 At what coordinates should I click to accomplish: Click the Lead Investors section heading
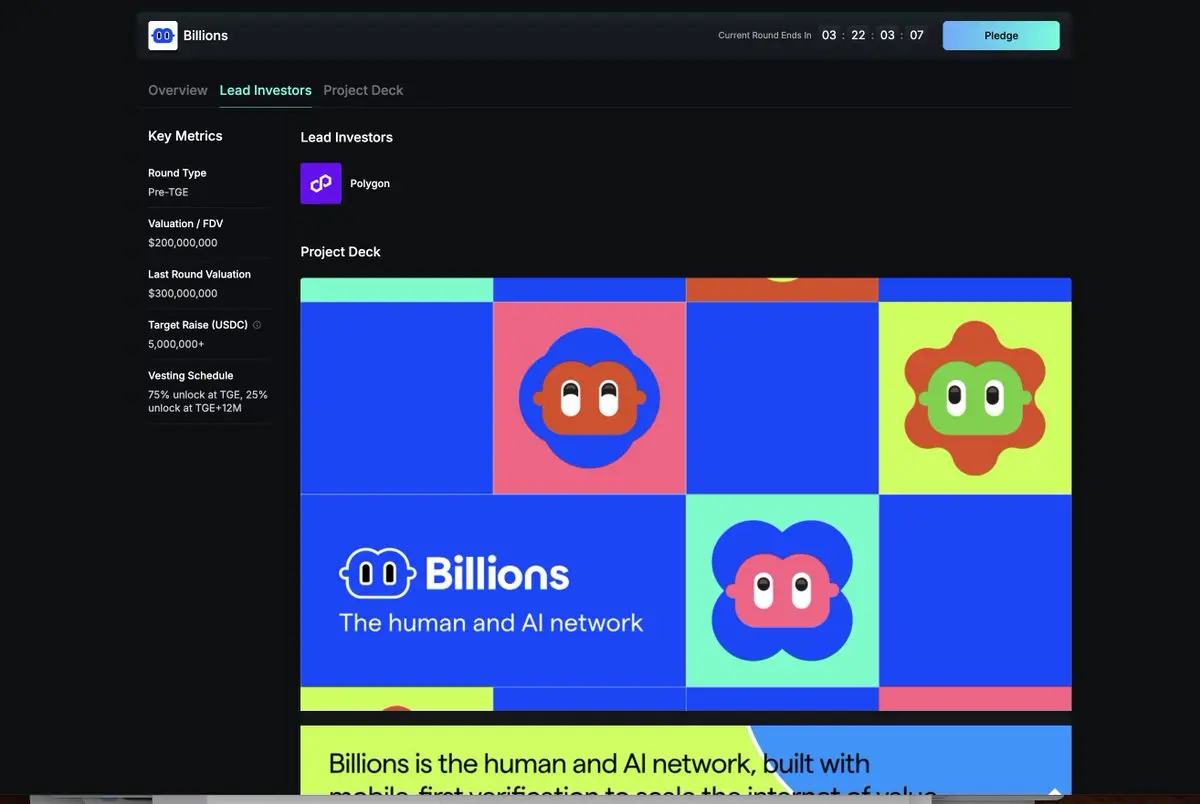coord(347,137)
